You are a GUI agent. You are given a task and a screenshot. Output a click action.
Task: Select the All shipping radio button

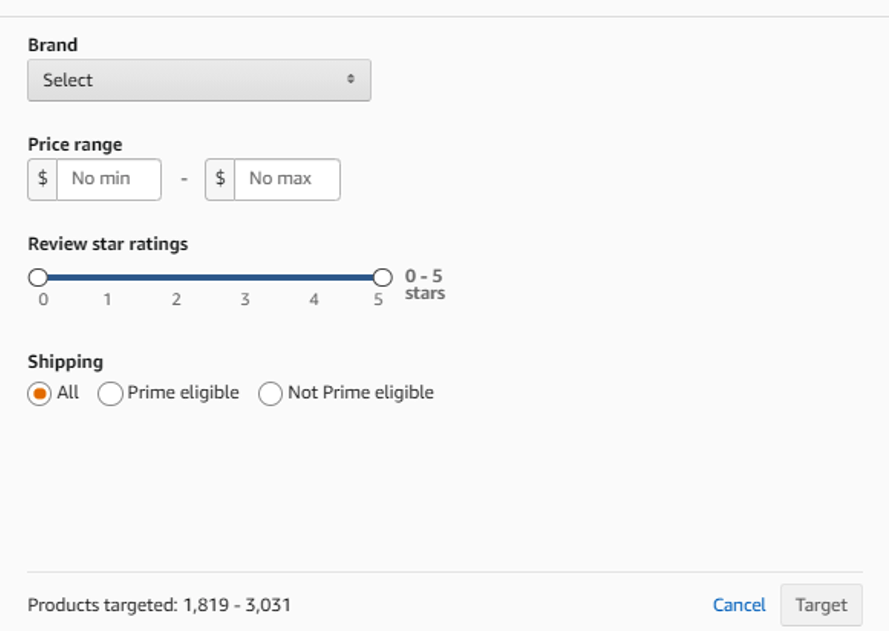pyautogui.click(x=39, y=392)
